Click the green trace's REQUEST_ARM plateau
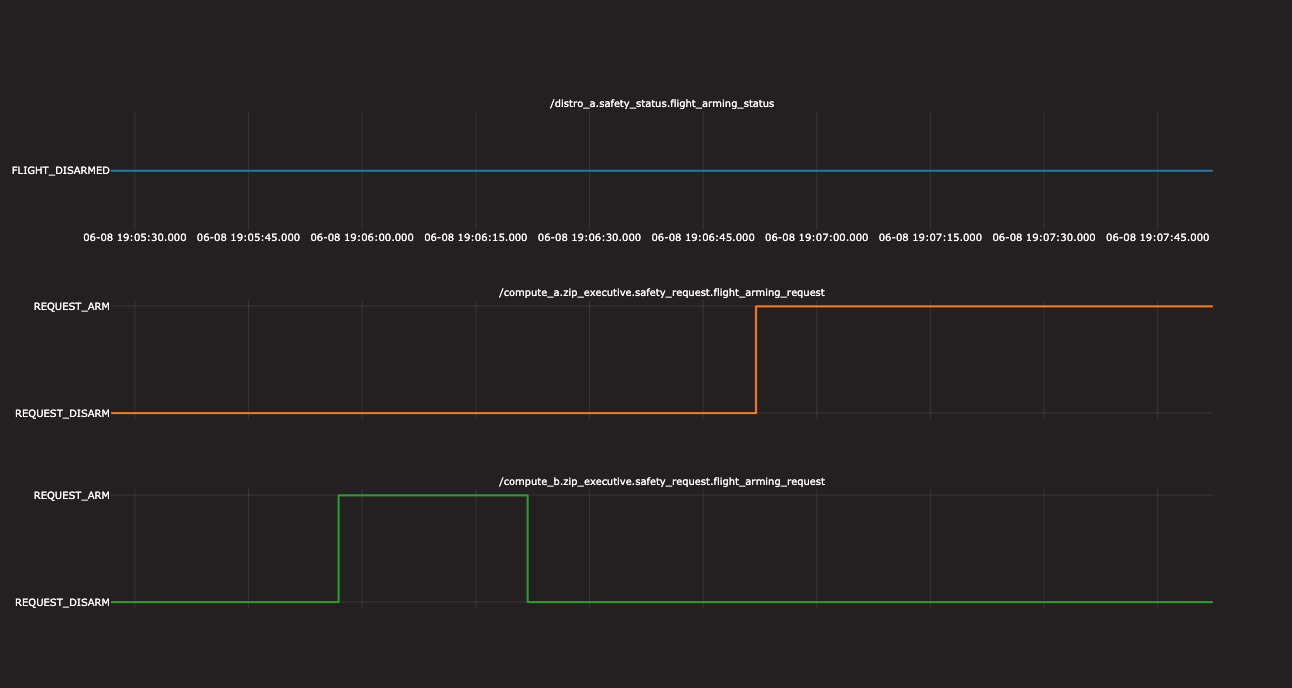 tap(433, 495)
